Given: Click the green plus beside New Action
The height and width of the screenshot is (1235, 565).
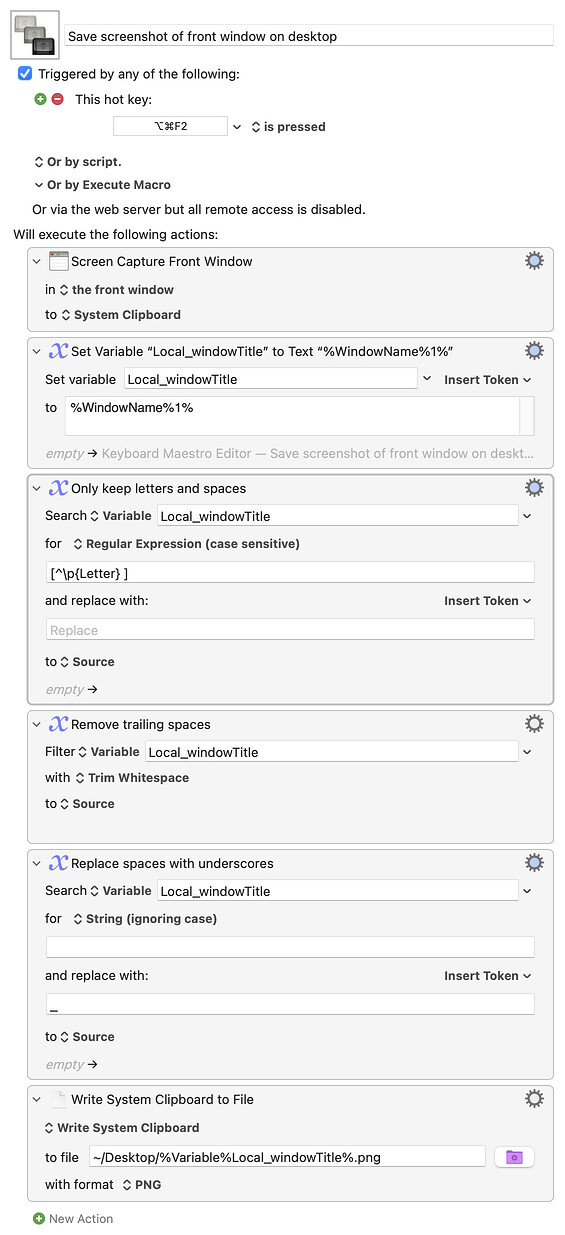Looking at the screenshot, I should [x=39, y=1219].
